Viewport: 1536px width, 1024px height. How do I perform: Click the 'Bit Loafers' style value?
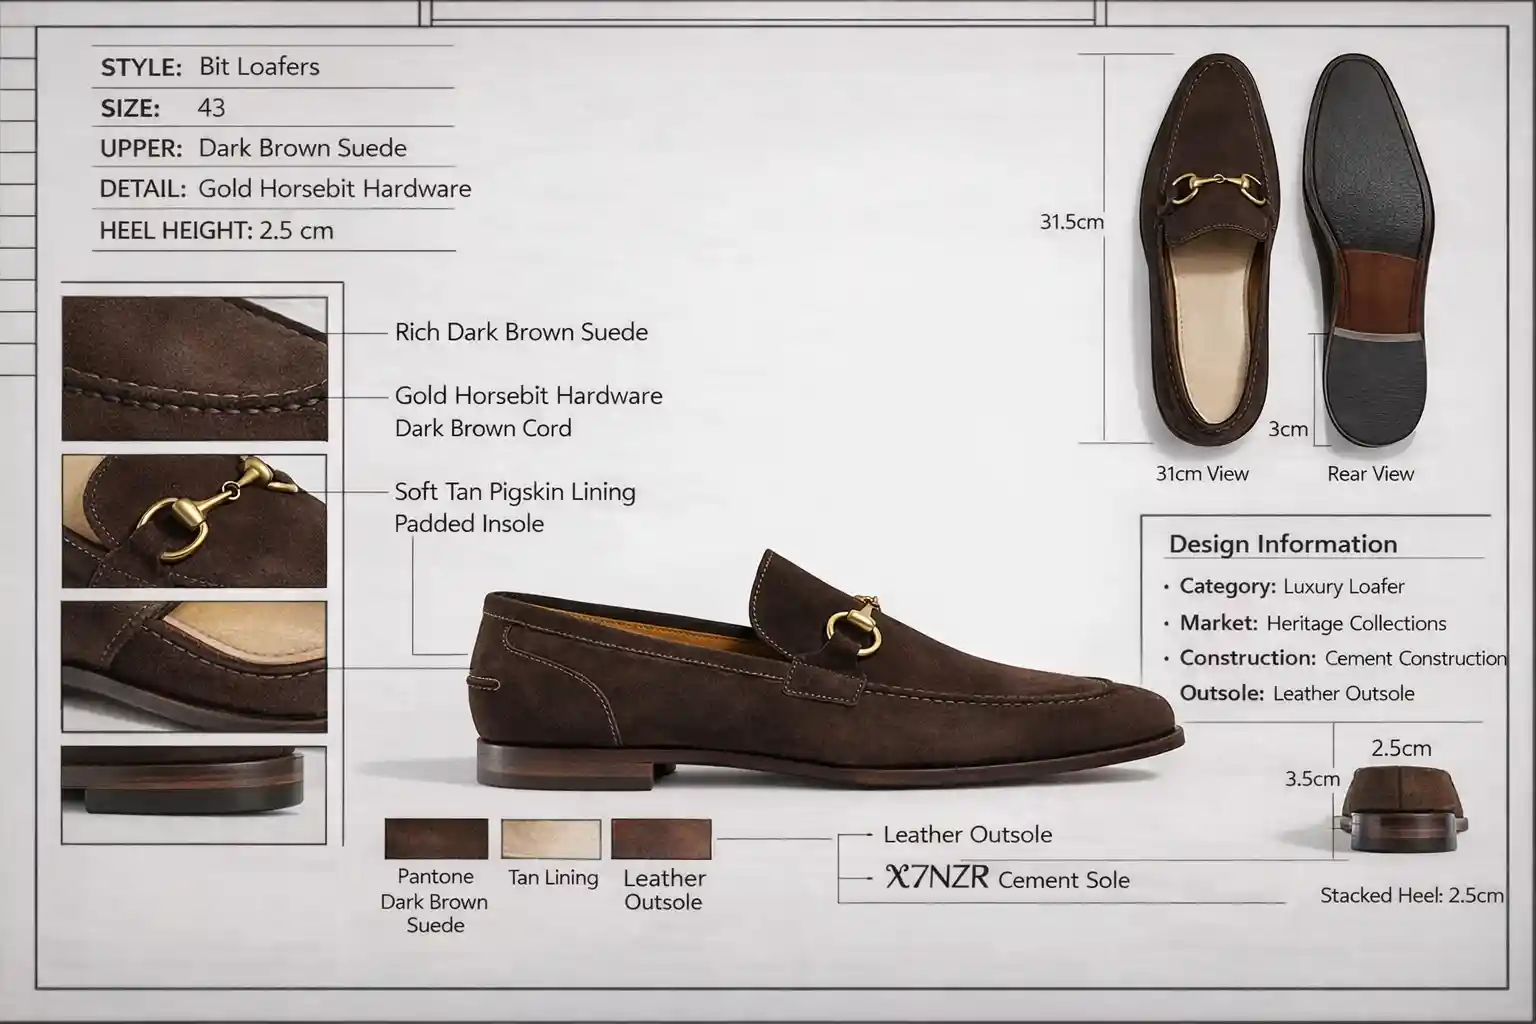(259, 67)
